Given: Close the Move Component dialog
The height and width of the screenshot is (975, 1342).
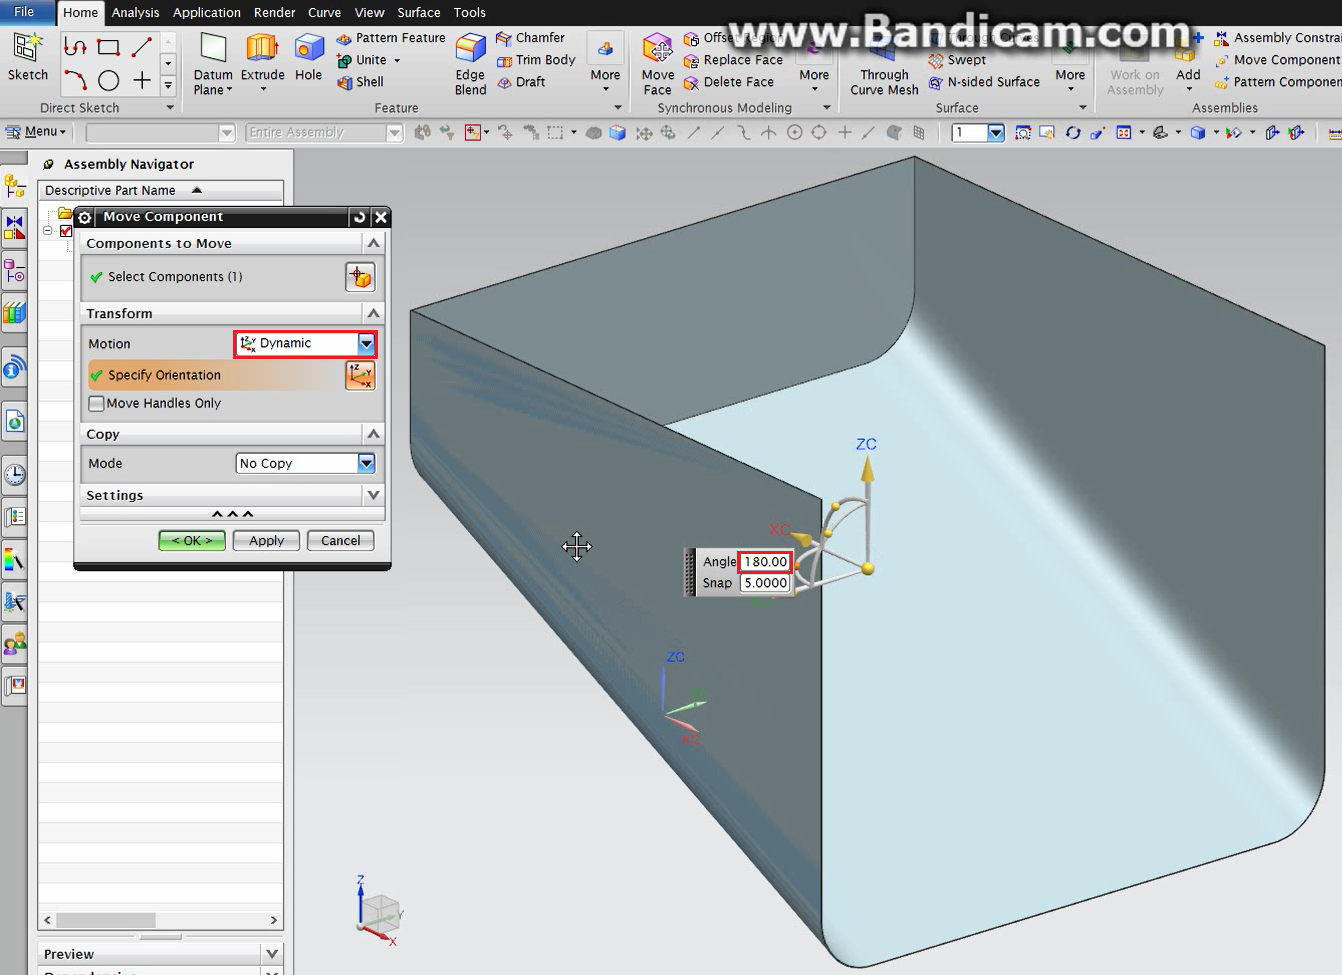Looking at the screenshot, I should [x=380, y=217].
